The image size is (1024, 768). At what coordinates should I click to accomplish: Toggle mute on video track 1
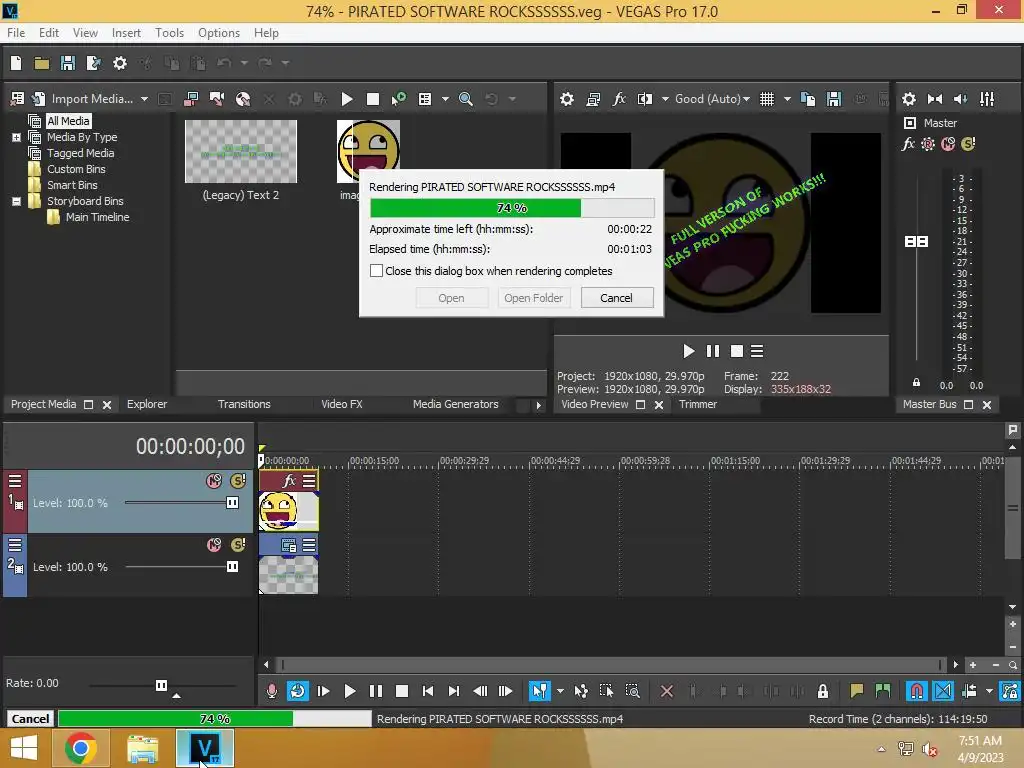(214, 481)
